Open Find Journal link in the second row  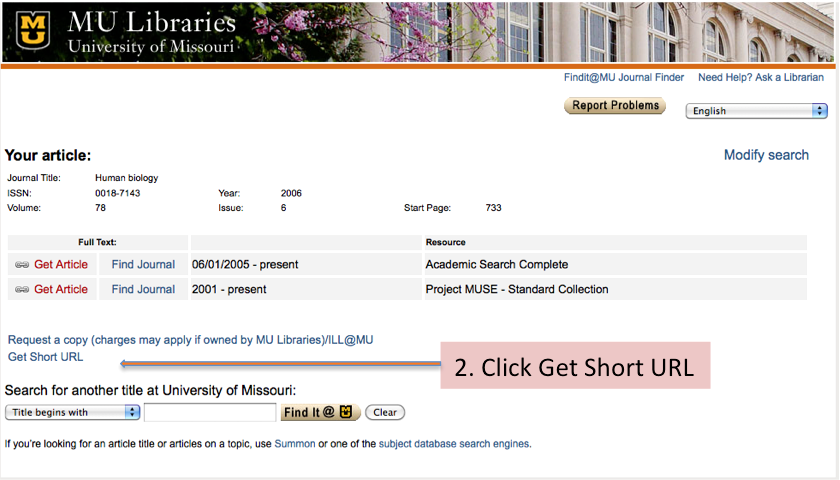[x=143, y=290]
